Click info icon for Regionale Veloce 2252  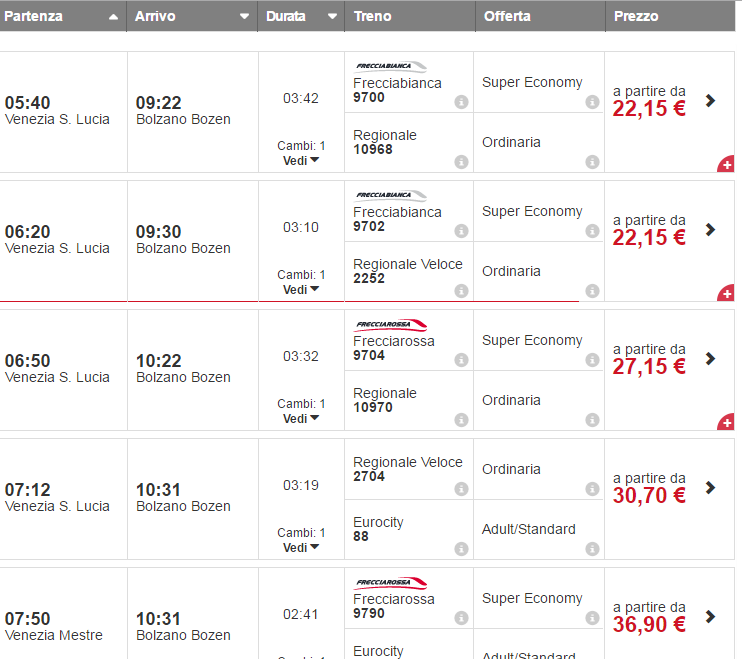tap(461, 291)
